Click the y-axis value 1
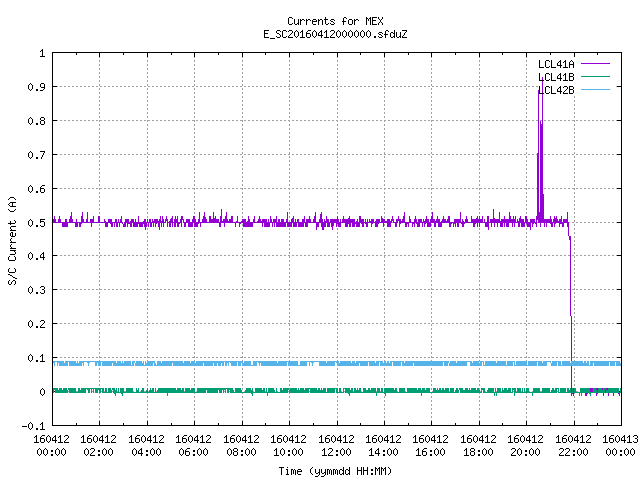640x480 pixels. click(42, 53)
